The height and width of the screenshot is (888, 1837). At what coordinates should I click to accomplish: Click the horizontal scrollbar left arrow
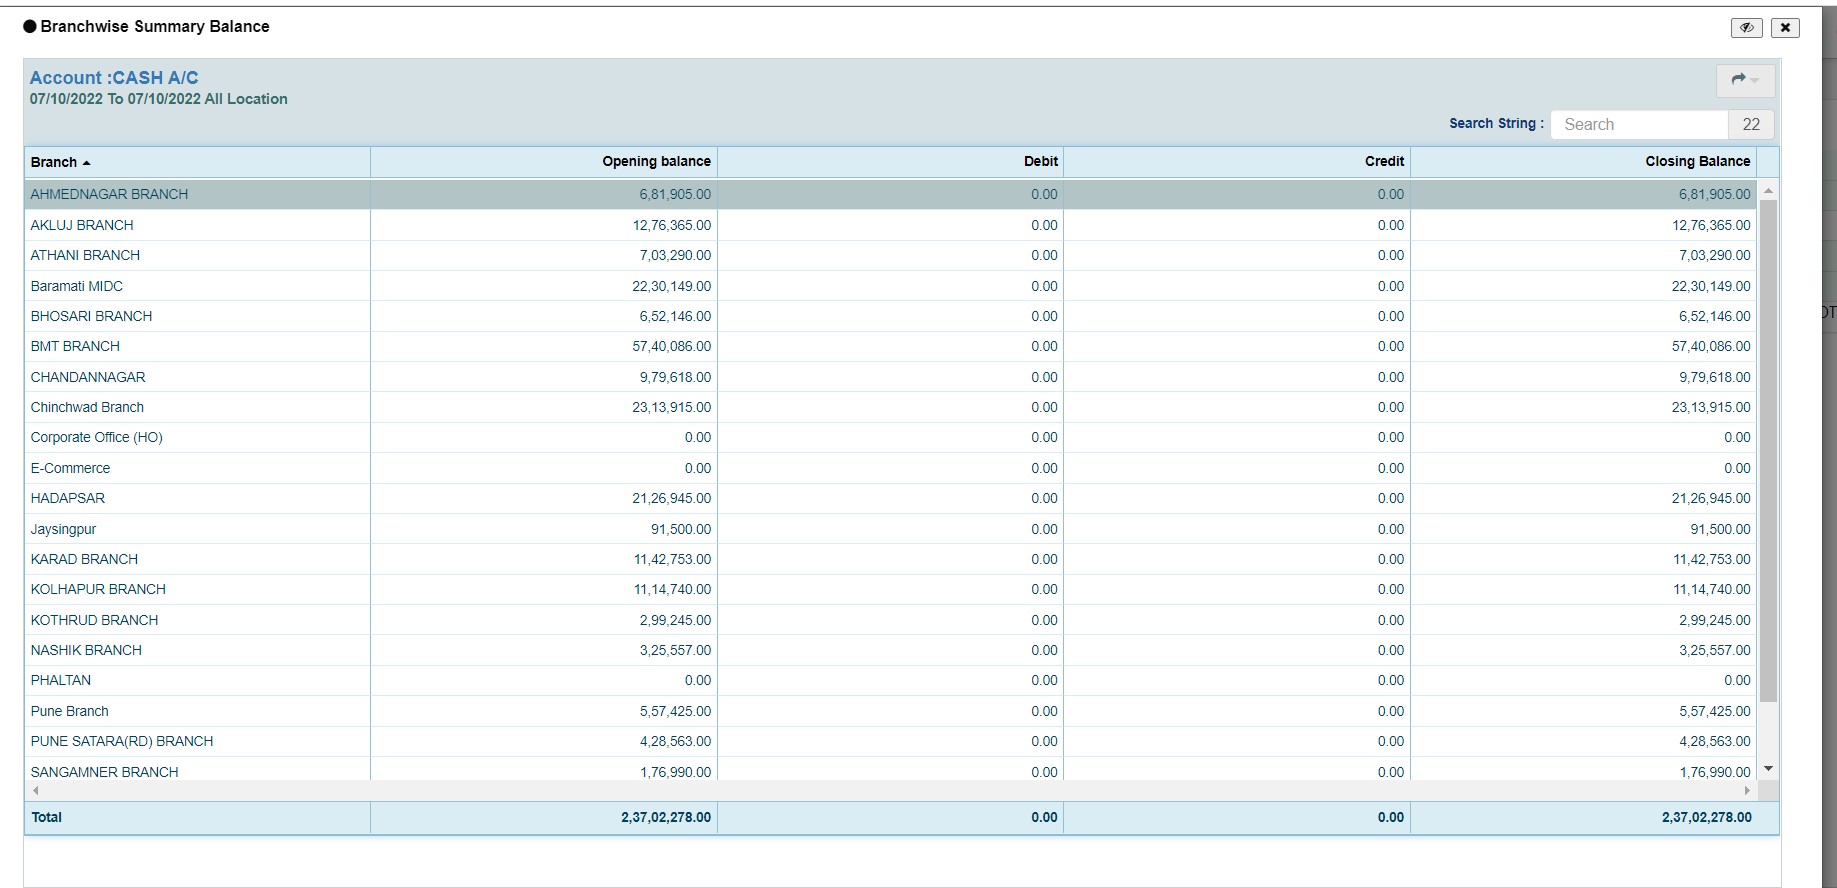point(35,790)
